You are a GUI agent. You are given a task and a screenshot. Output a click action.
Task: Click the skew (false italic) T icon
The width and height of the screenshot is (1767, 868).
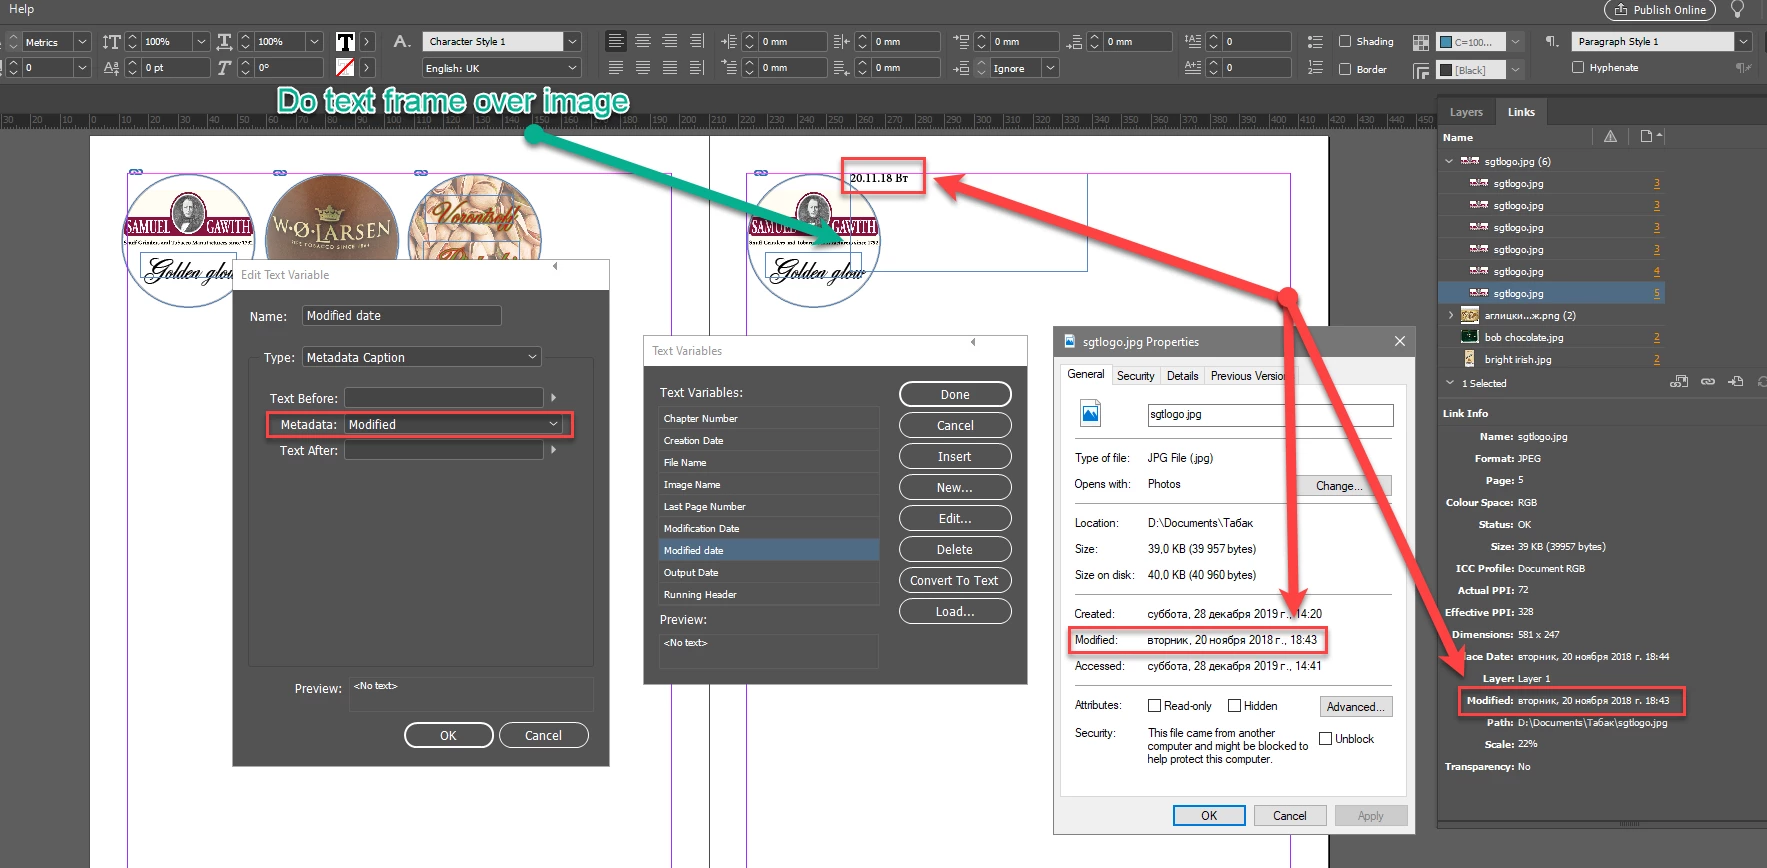[x=224, y=68]
